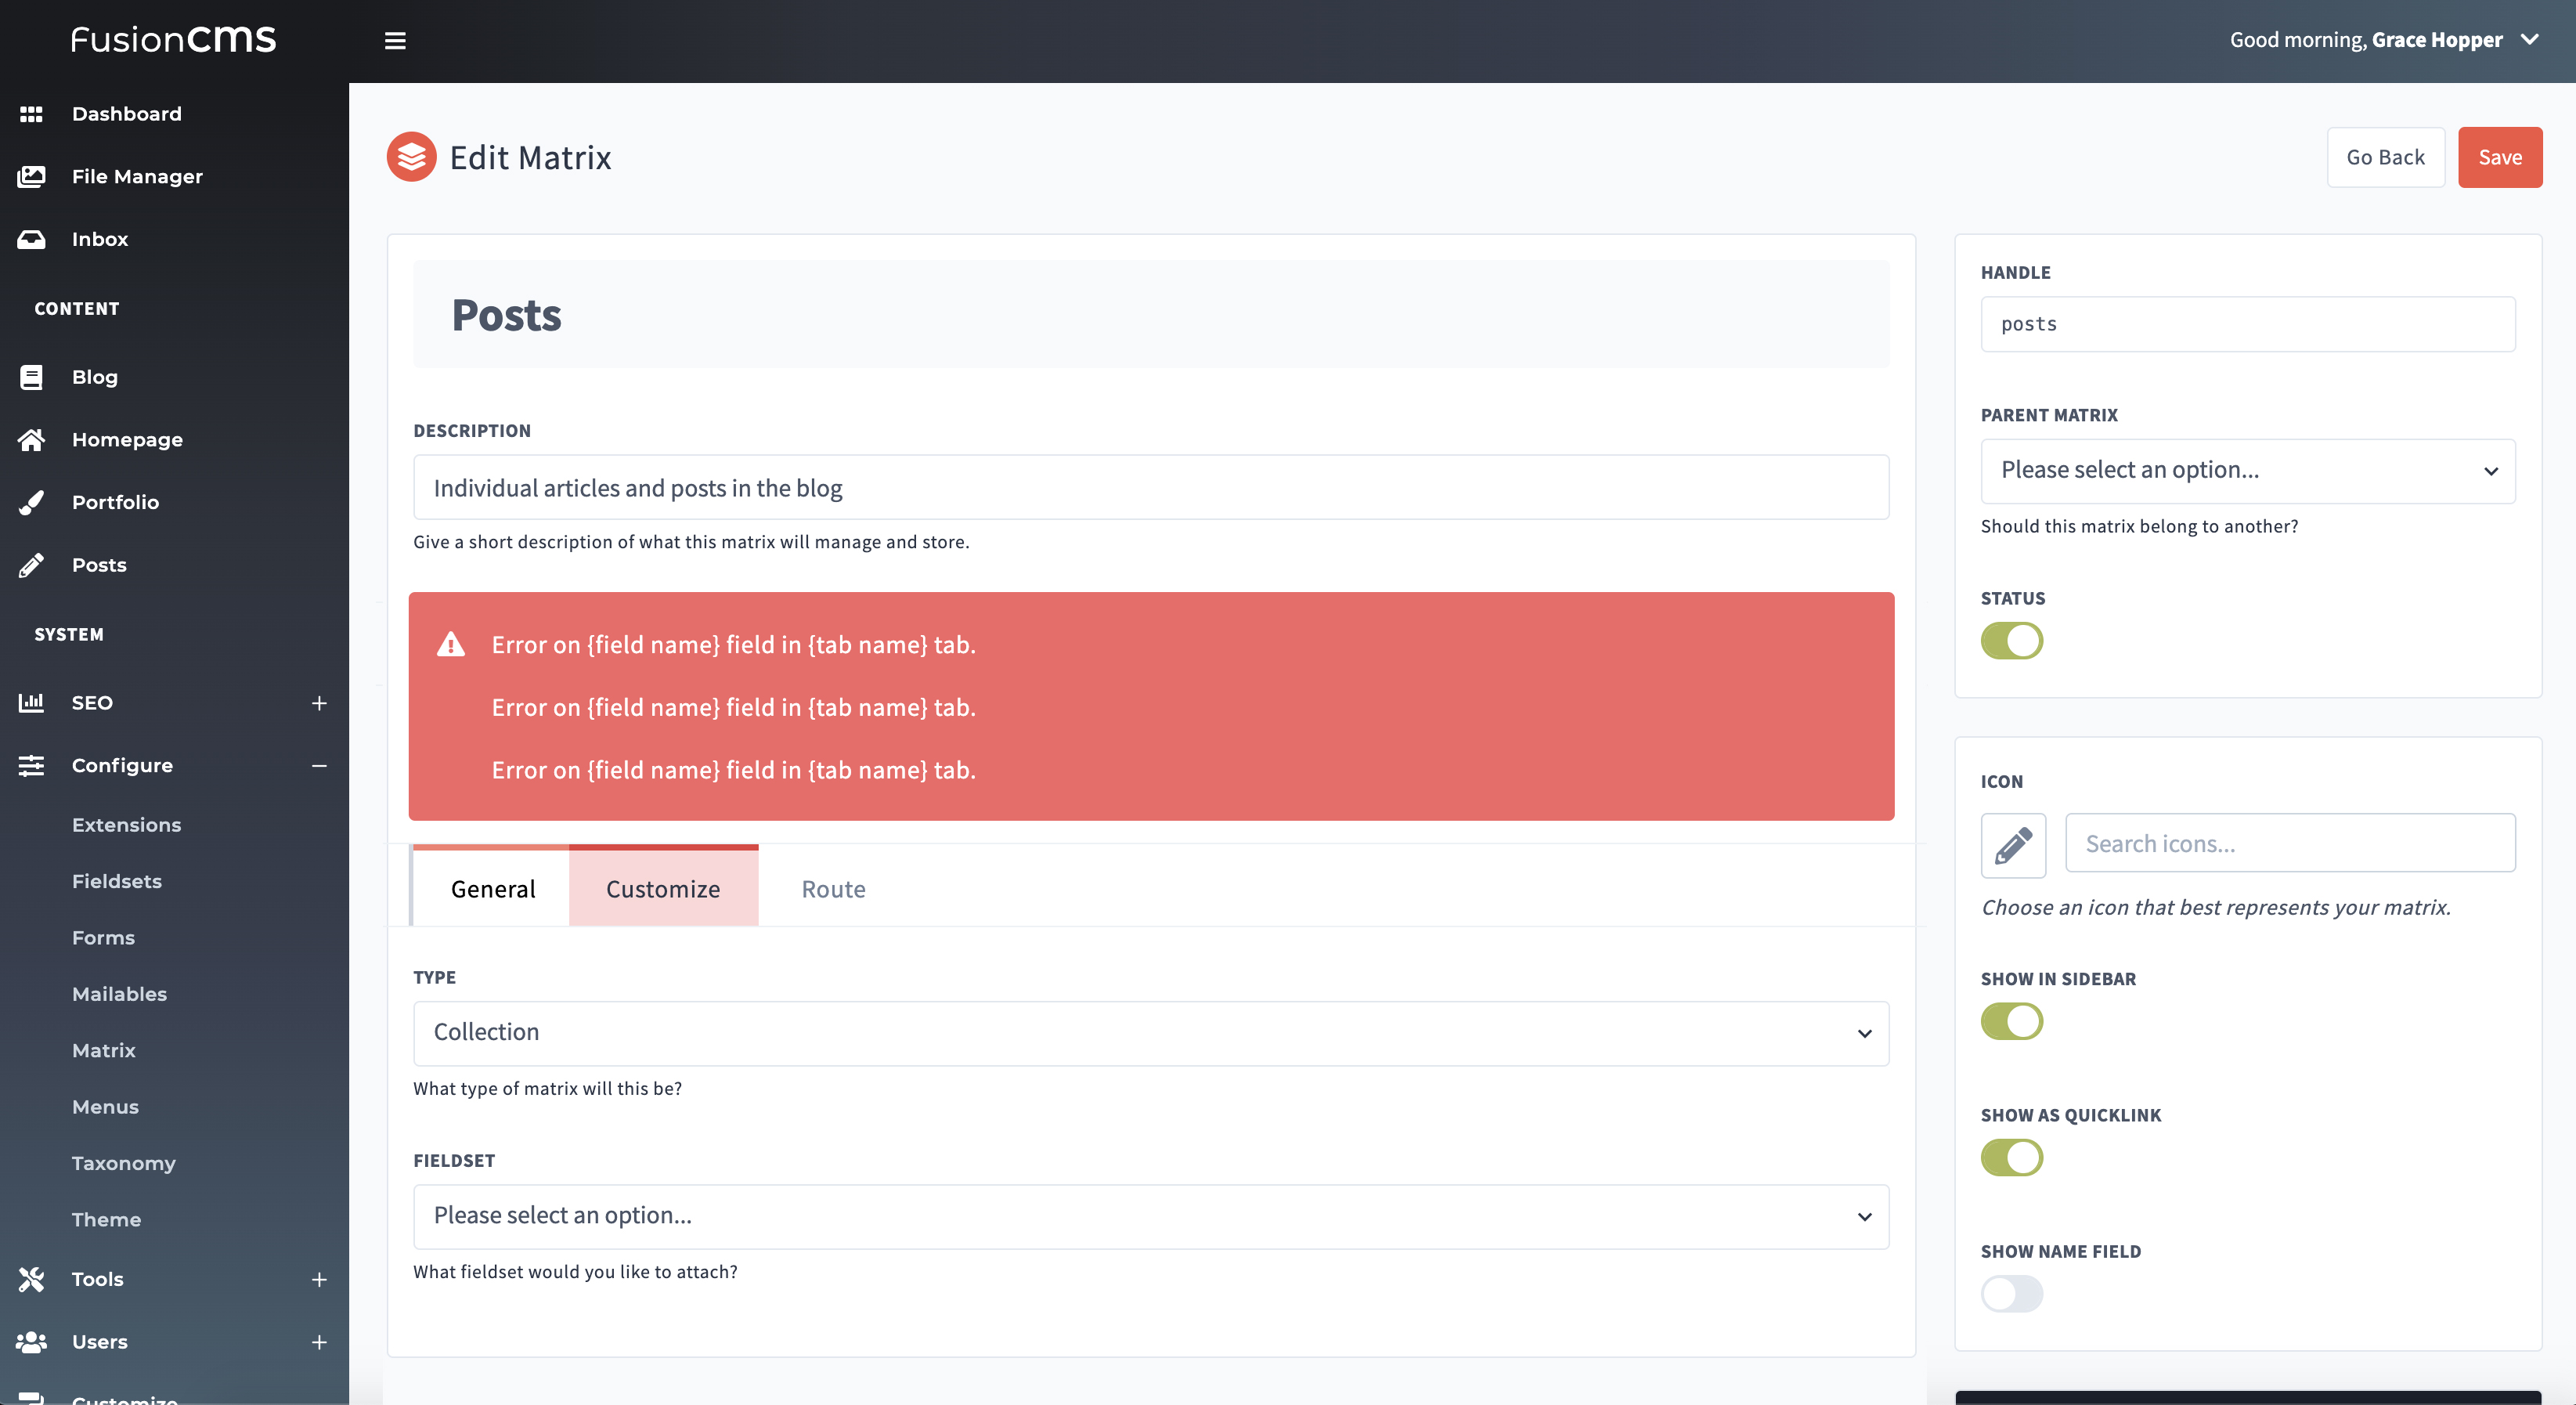Click the icon search field
Viewport: 2576px width, 1405px height.
(x=2289, y=843)
